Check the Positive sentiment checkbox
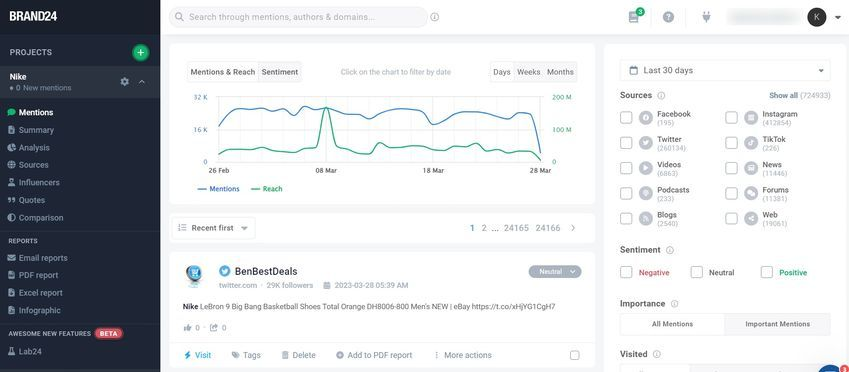Screen dimensions: 849x372 click(x=767, y=272)
